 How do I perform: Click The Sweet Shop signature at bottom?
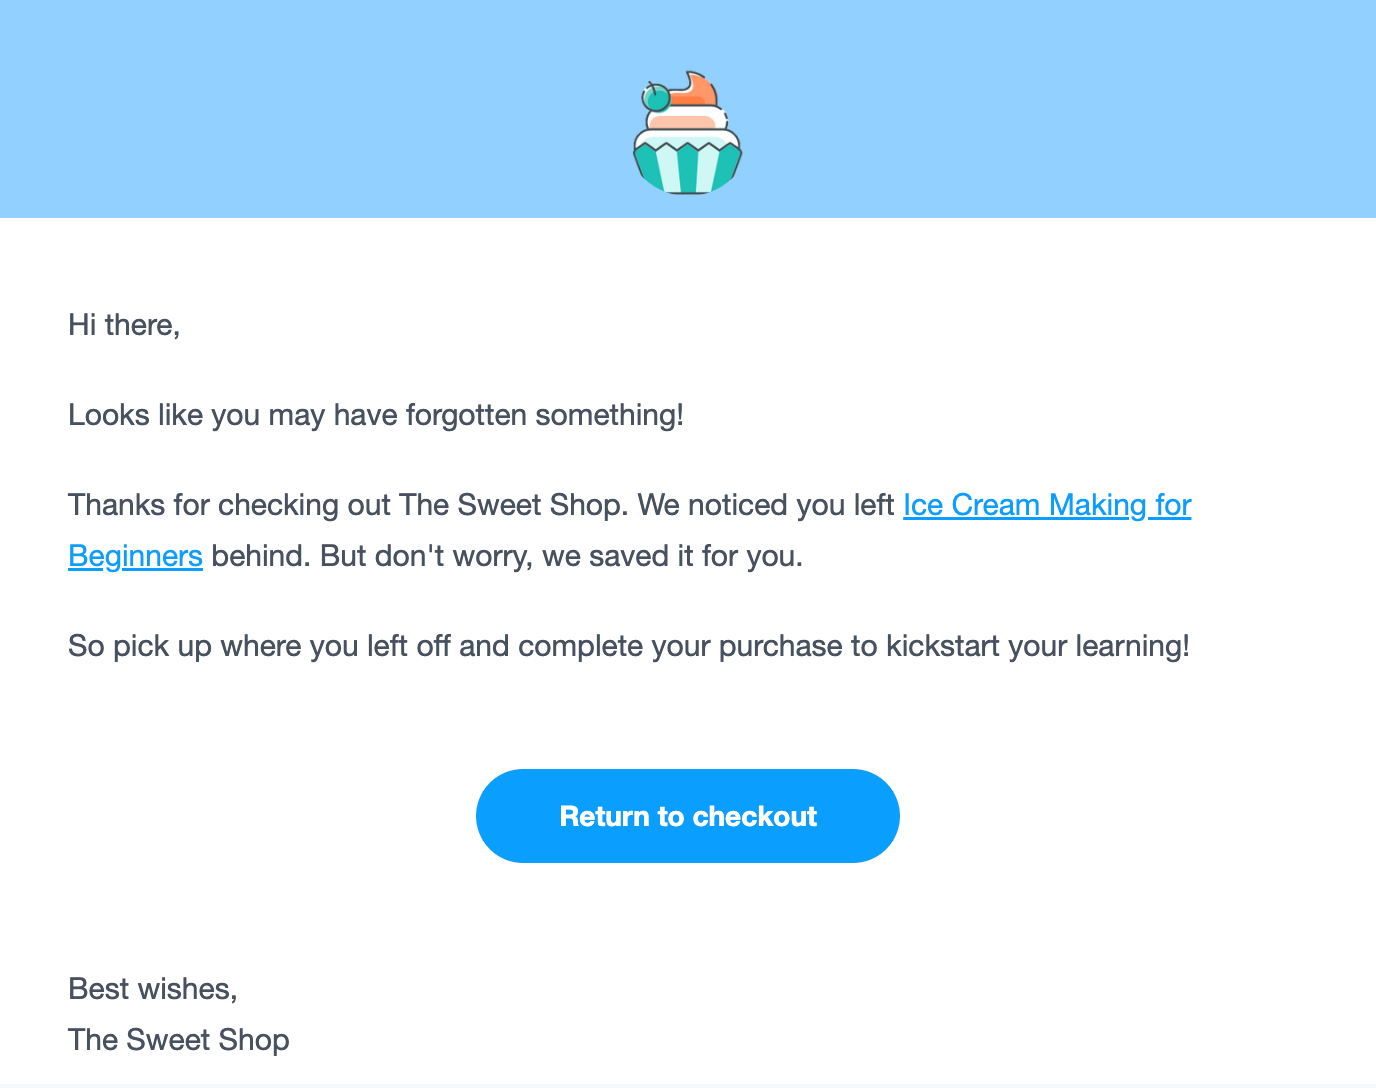(179, 1040)
